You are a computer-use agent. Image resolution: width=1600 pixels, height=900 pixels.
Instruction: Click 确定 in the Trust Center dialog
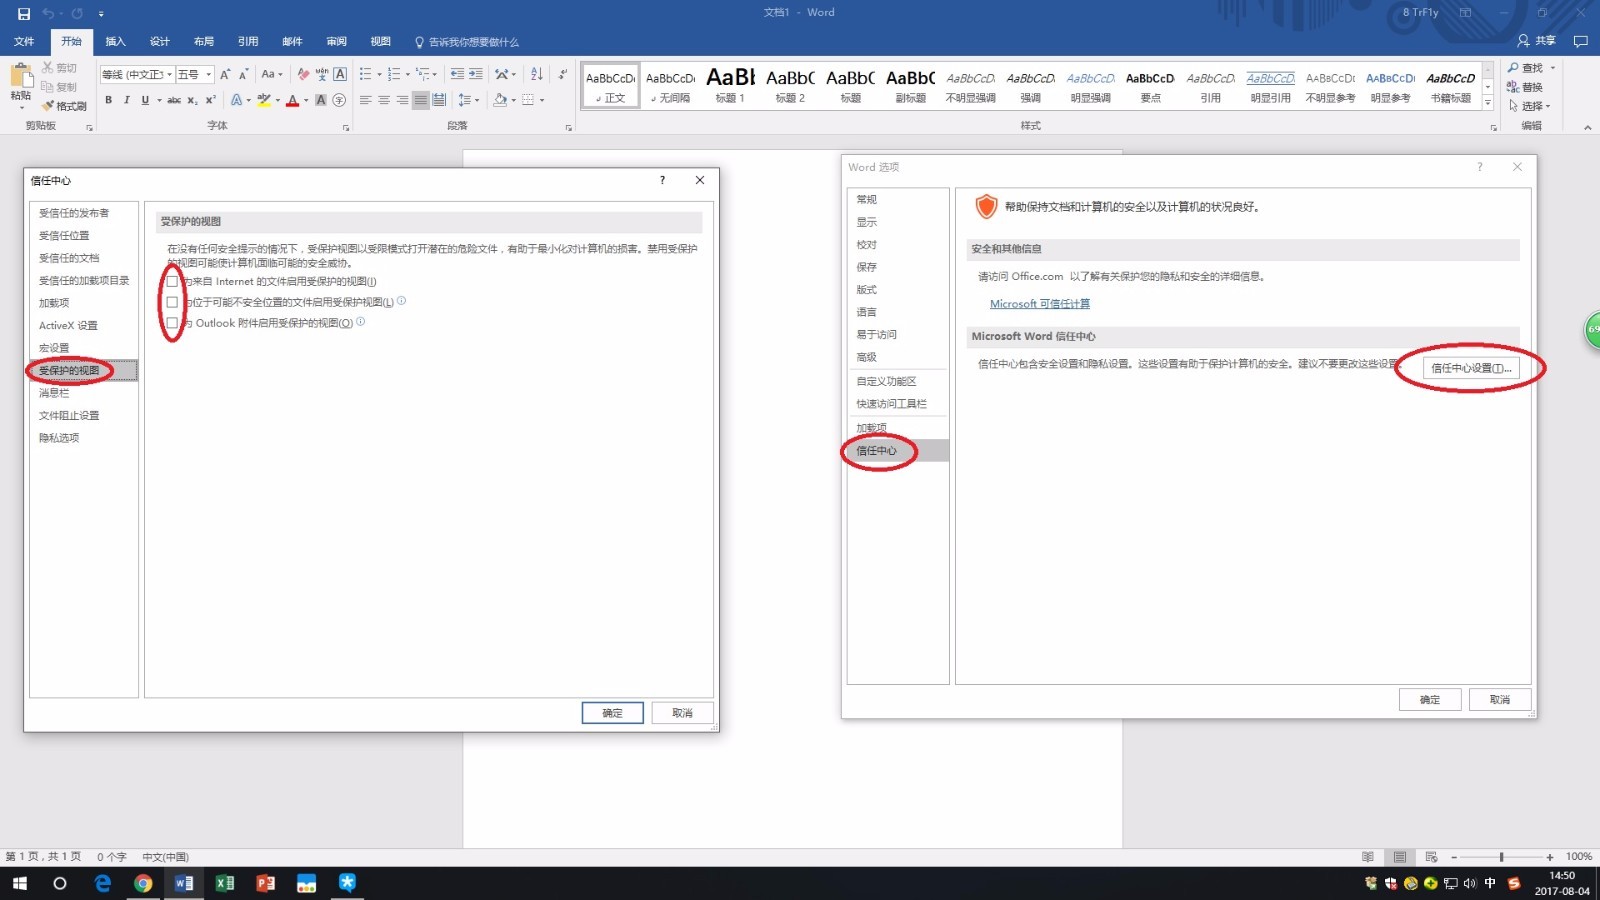pos(612,713)
